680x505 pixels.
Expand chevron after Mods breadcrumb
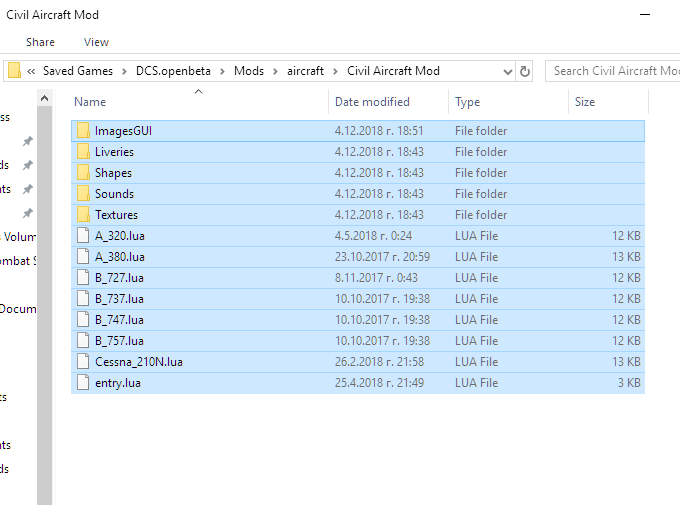pos(275,72)
